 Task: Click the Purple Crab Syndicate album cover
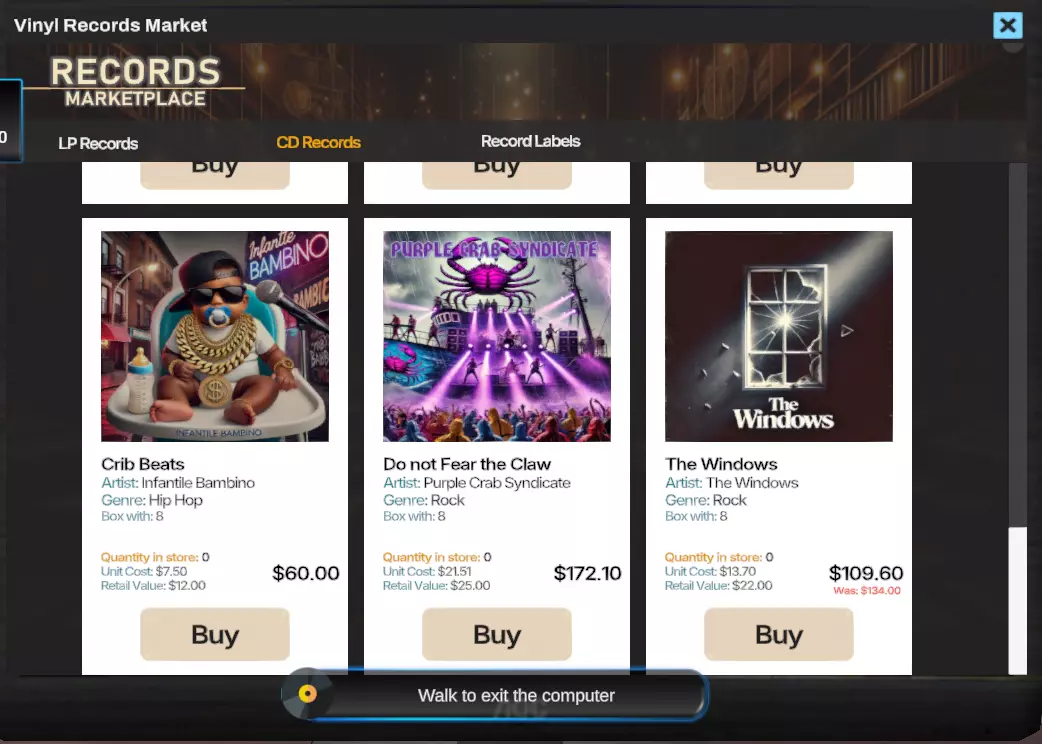496,336
